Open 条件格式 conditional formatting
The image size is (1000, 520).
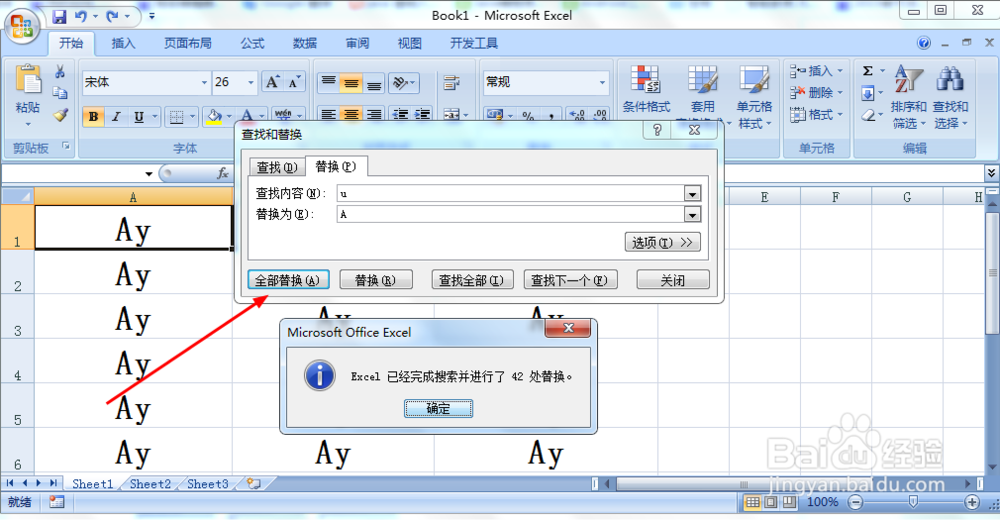click(646, 89)
